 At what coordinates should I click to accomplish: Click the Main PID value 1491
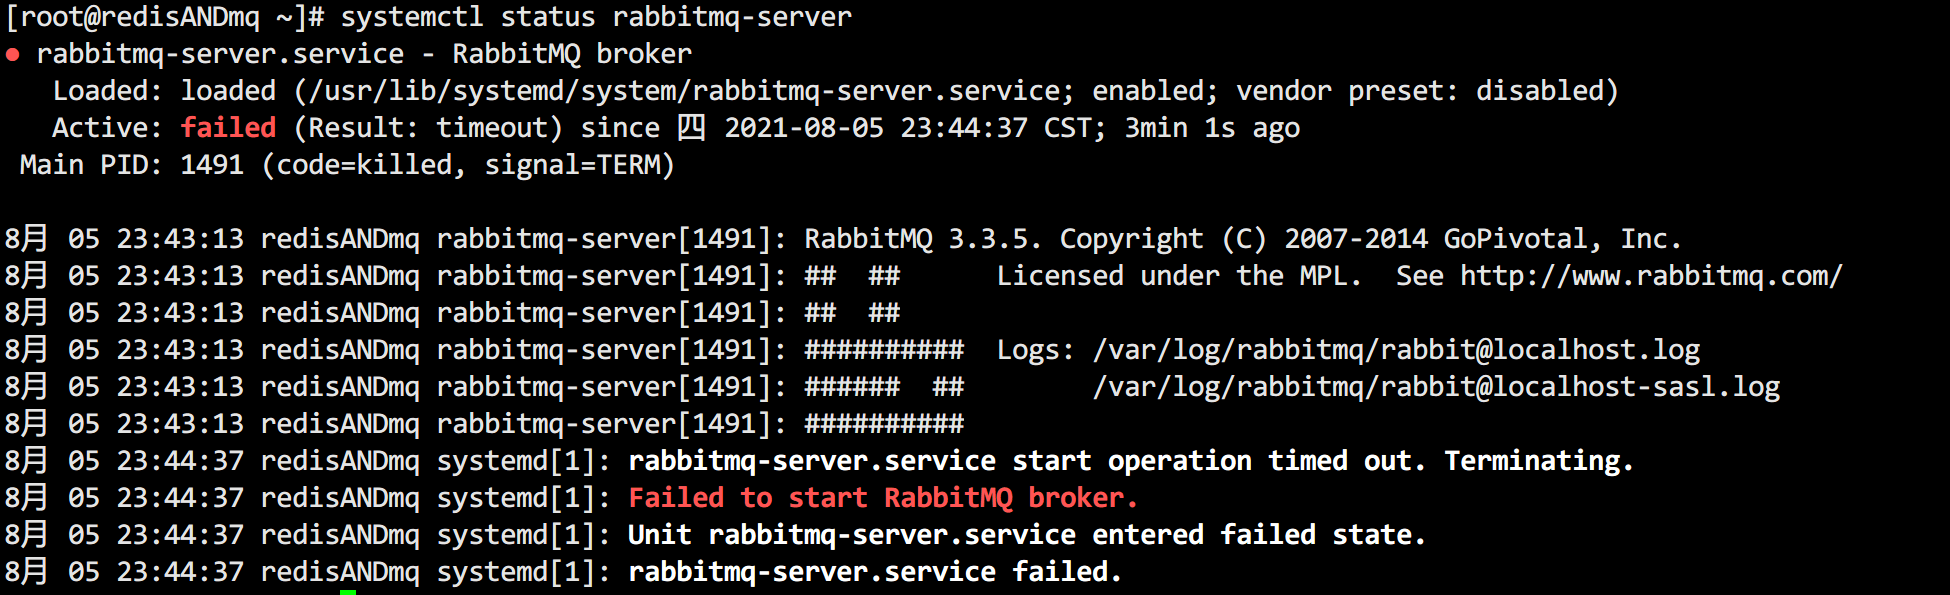pyautogui.click(x=212, y=165)
